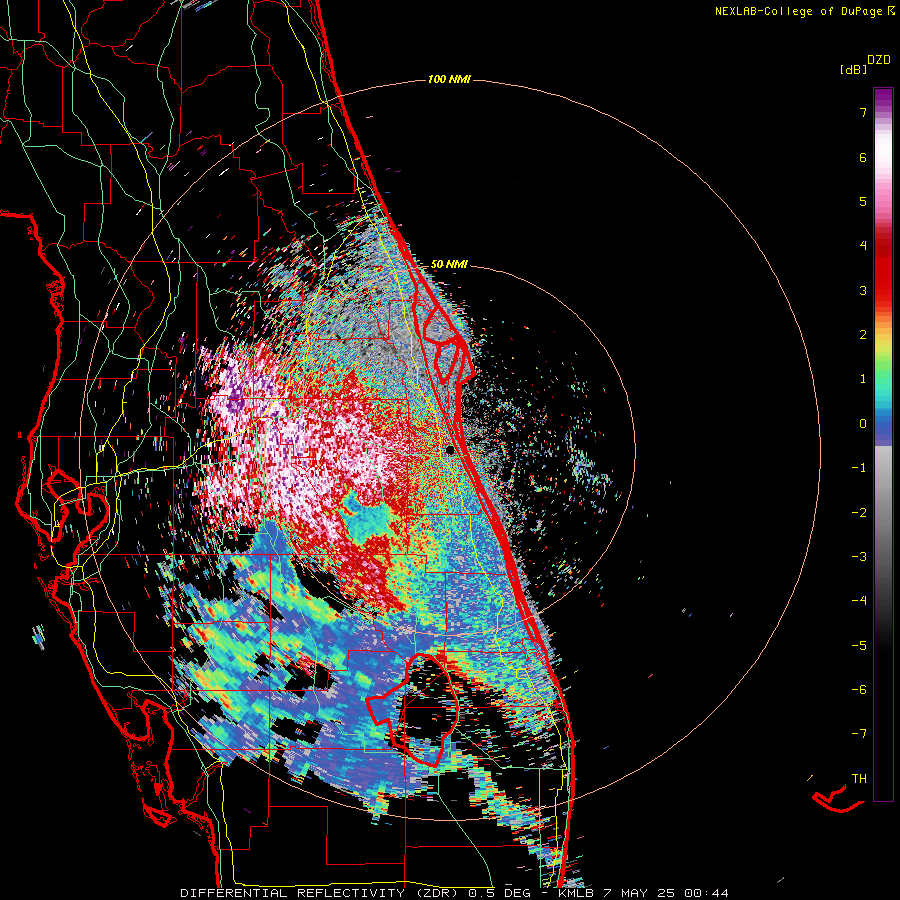Image resolution: width=900 pixels, height=900 pixels.
Task: Click the -5 value on color scale
Action: click(x=859, y=645)
